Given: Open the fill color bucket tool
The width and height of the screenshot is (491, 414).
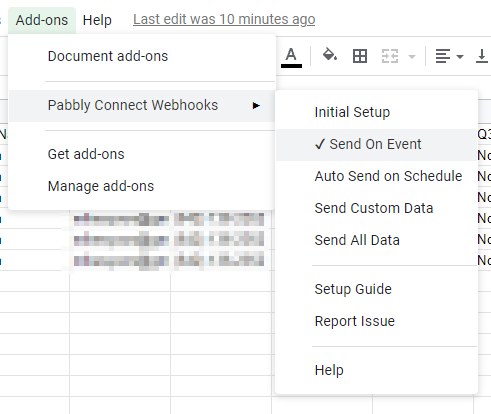Looking at the screenshot, I should 330,55.
